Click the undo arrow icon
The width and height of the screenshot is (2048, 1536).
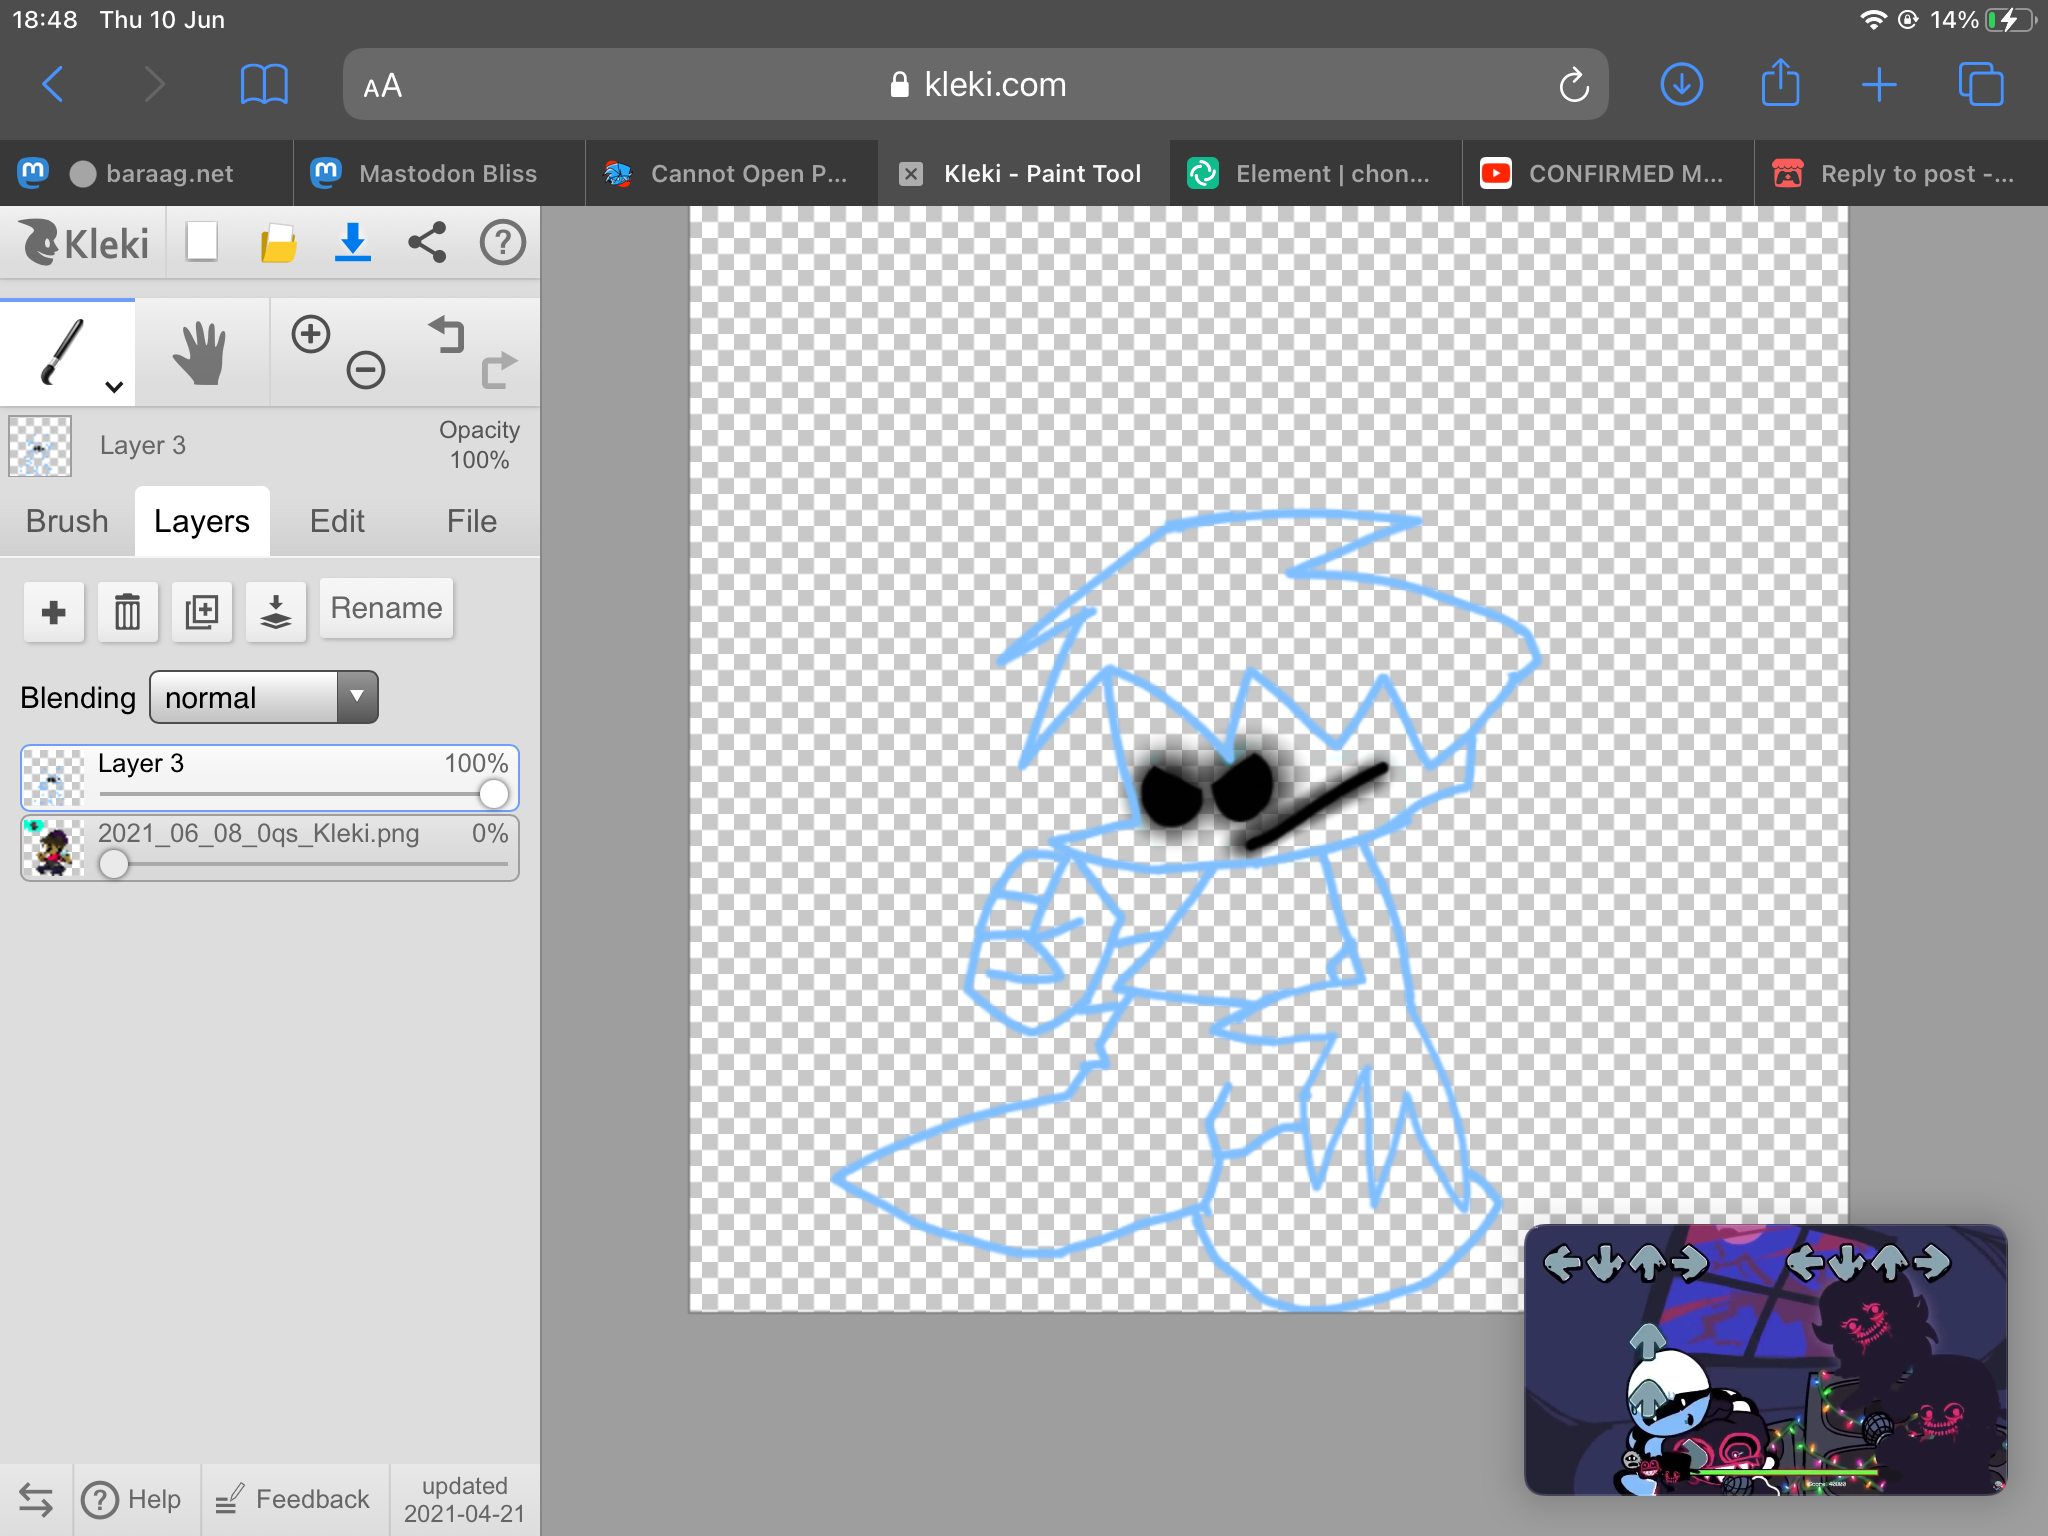click(x=447, y=334)
